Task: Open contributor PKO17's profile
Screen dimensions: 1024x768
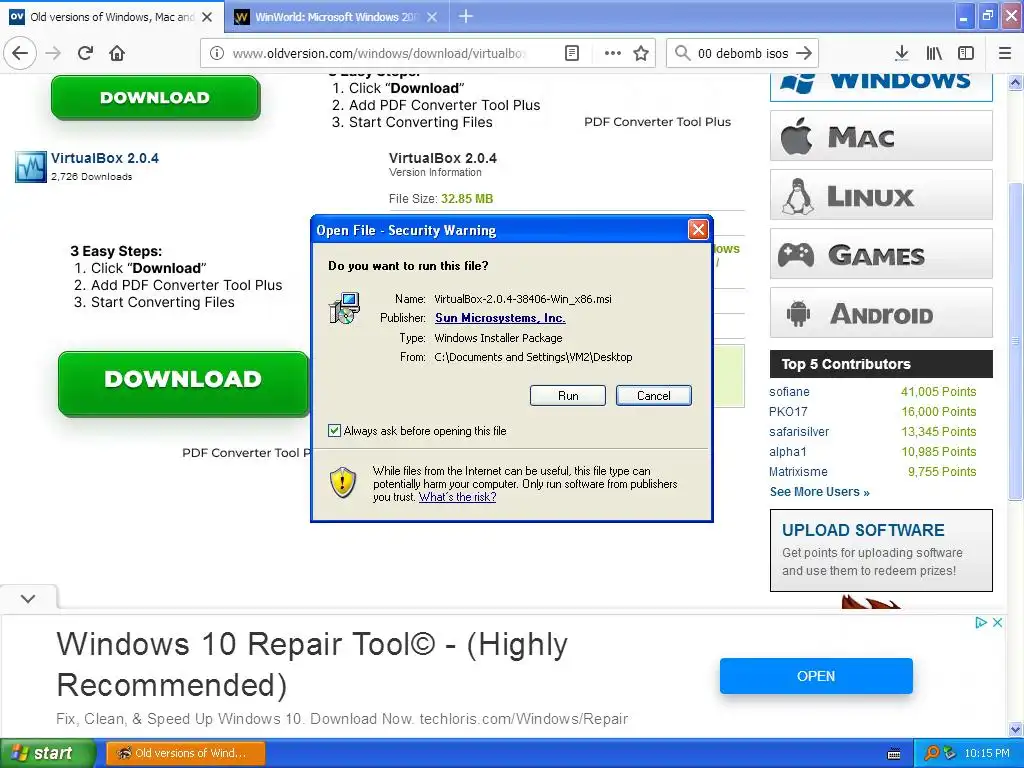Action: [788, 411]
